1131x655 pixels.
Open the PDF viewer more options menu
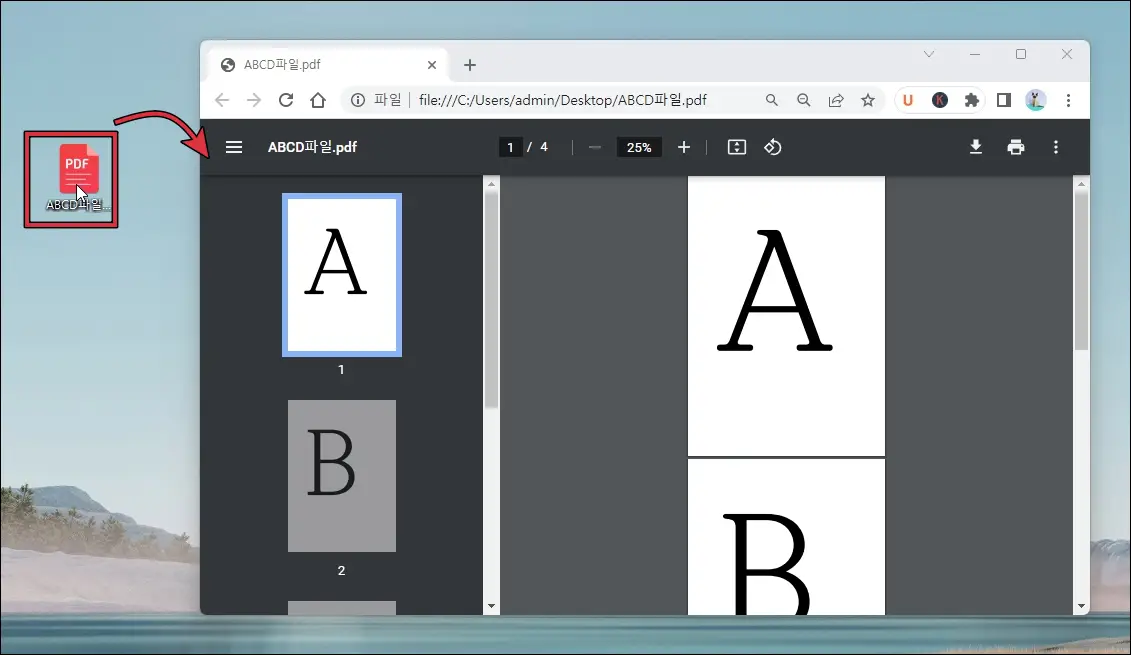pos(1055,147)
